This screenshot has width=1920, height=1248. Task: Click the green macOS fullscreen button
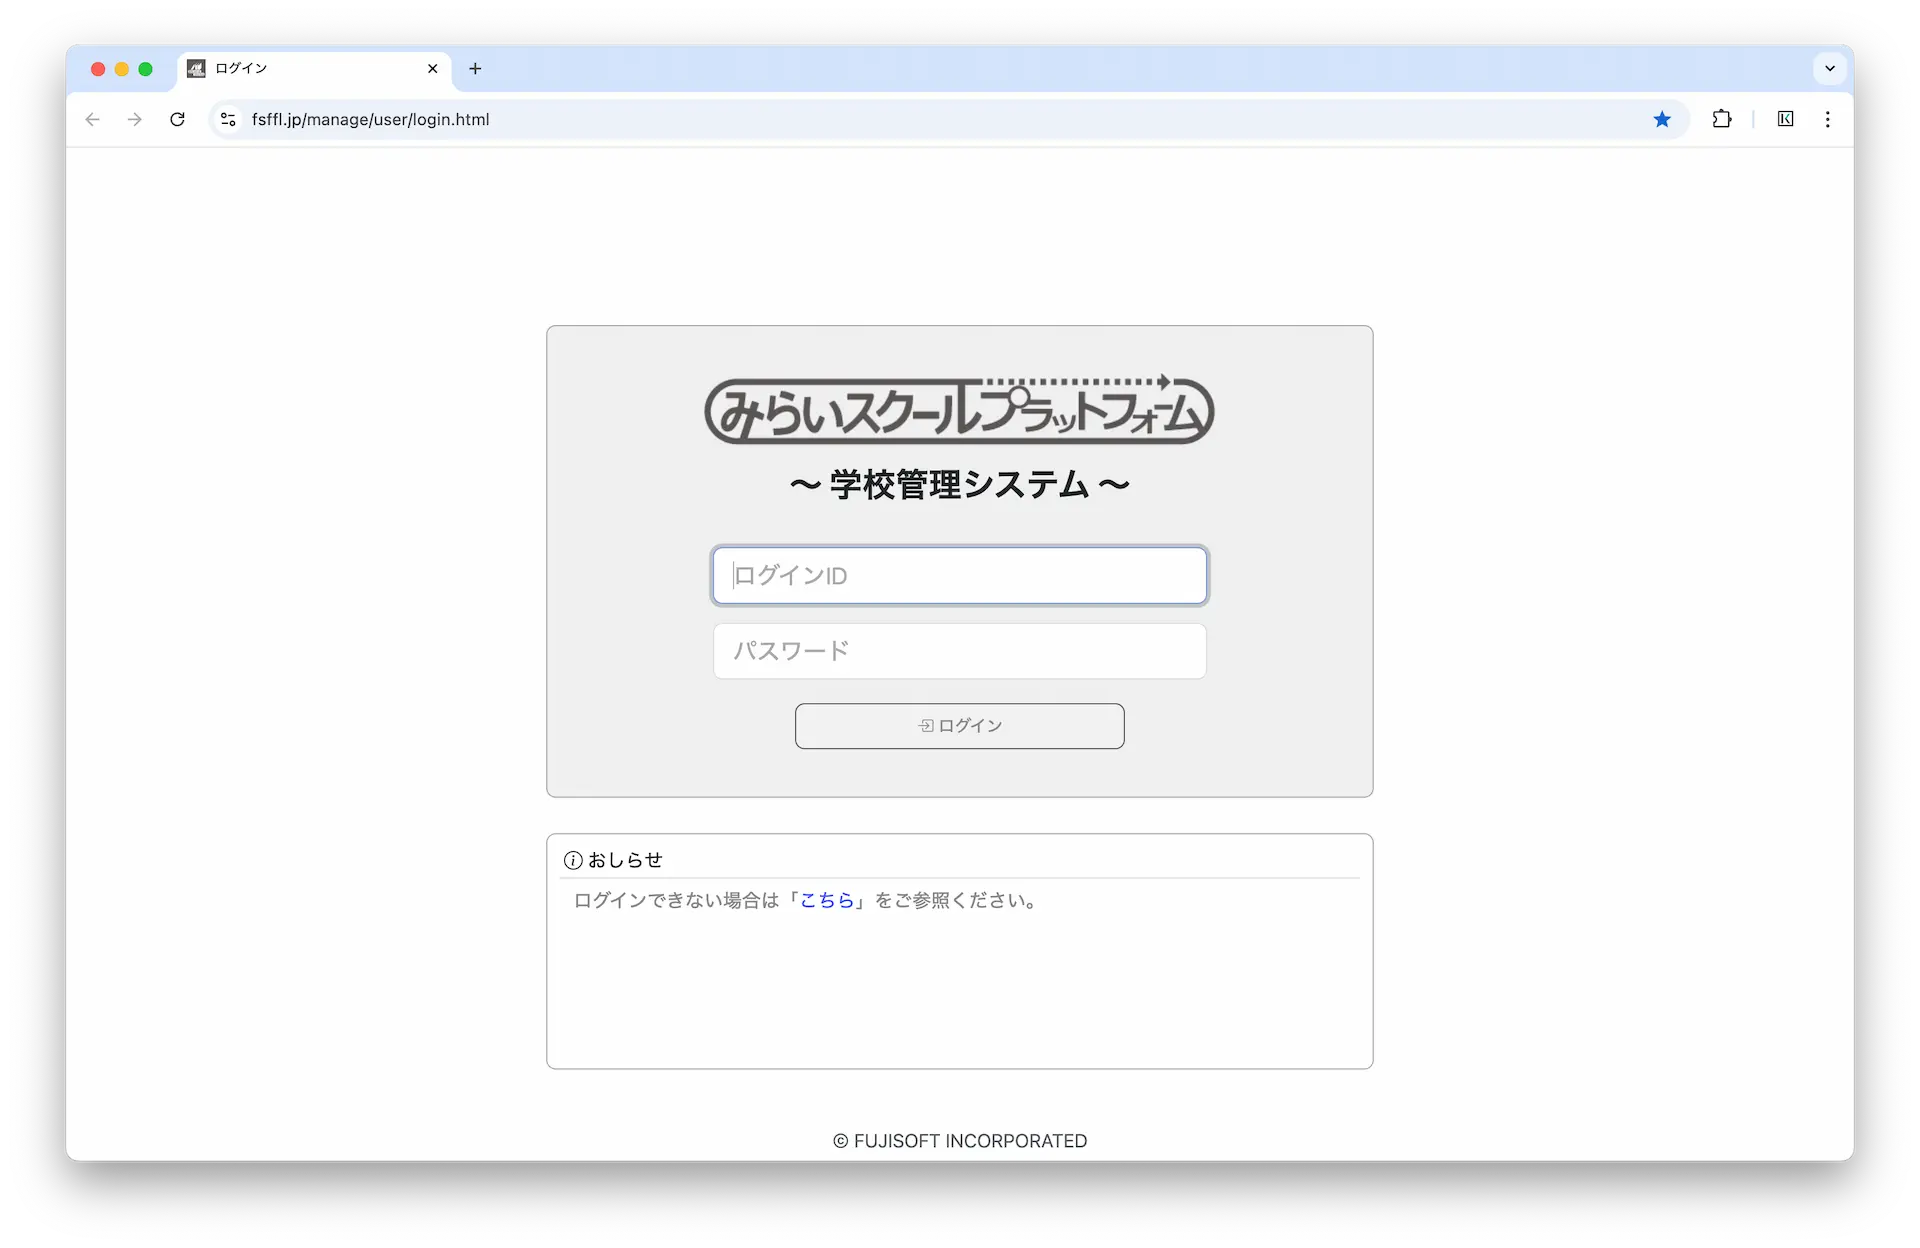click(x=145, y=69)
